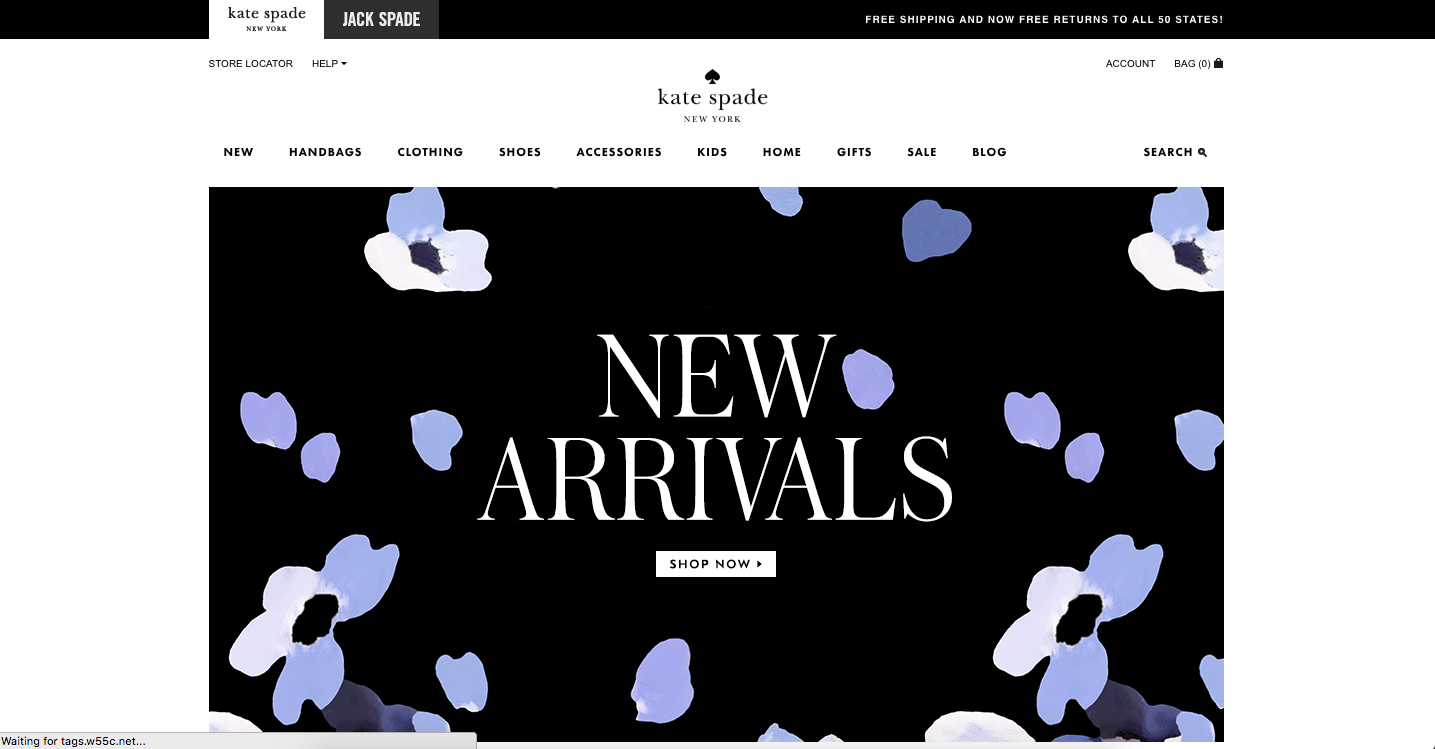View the Gifts section
Screen dimensions: 1435x749
(x=854, y=152)
